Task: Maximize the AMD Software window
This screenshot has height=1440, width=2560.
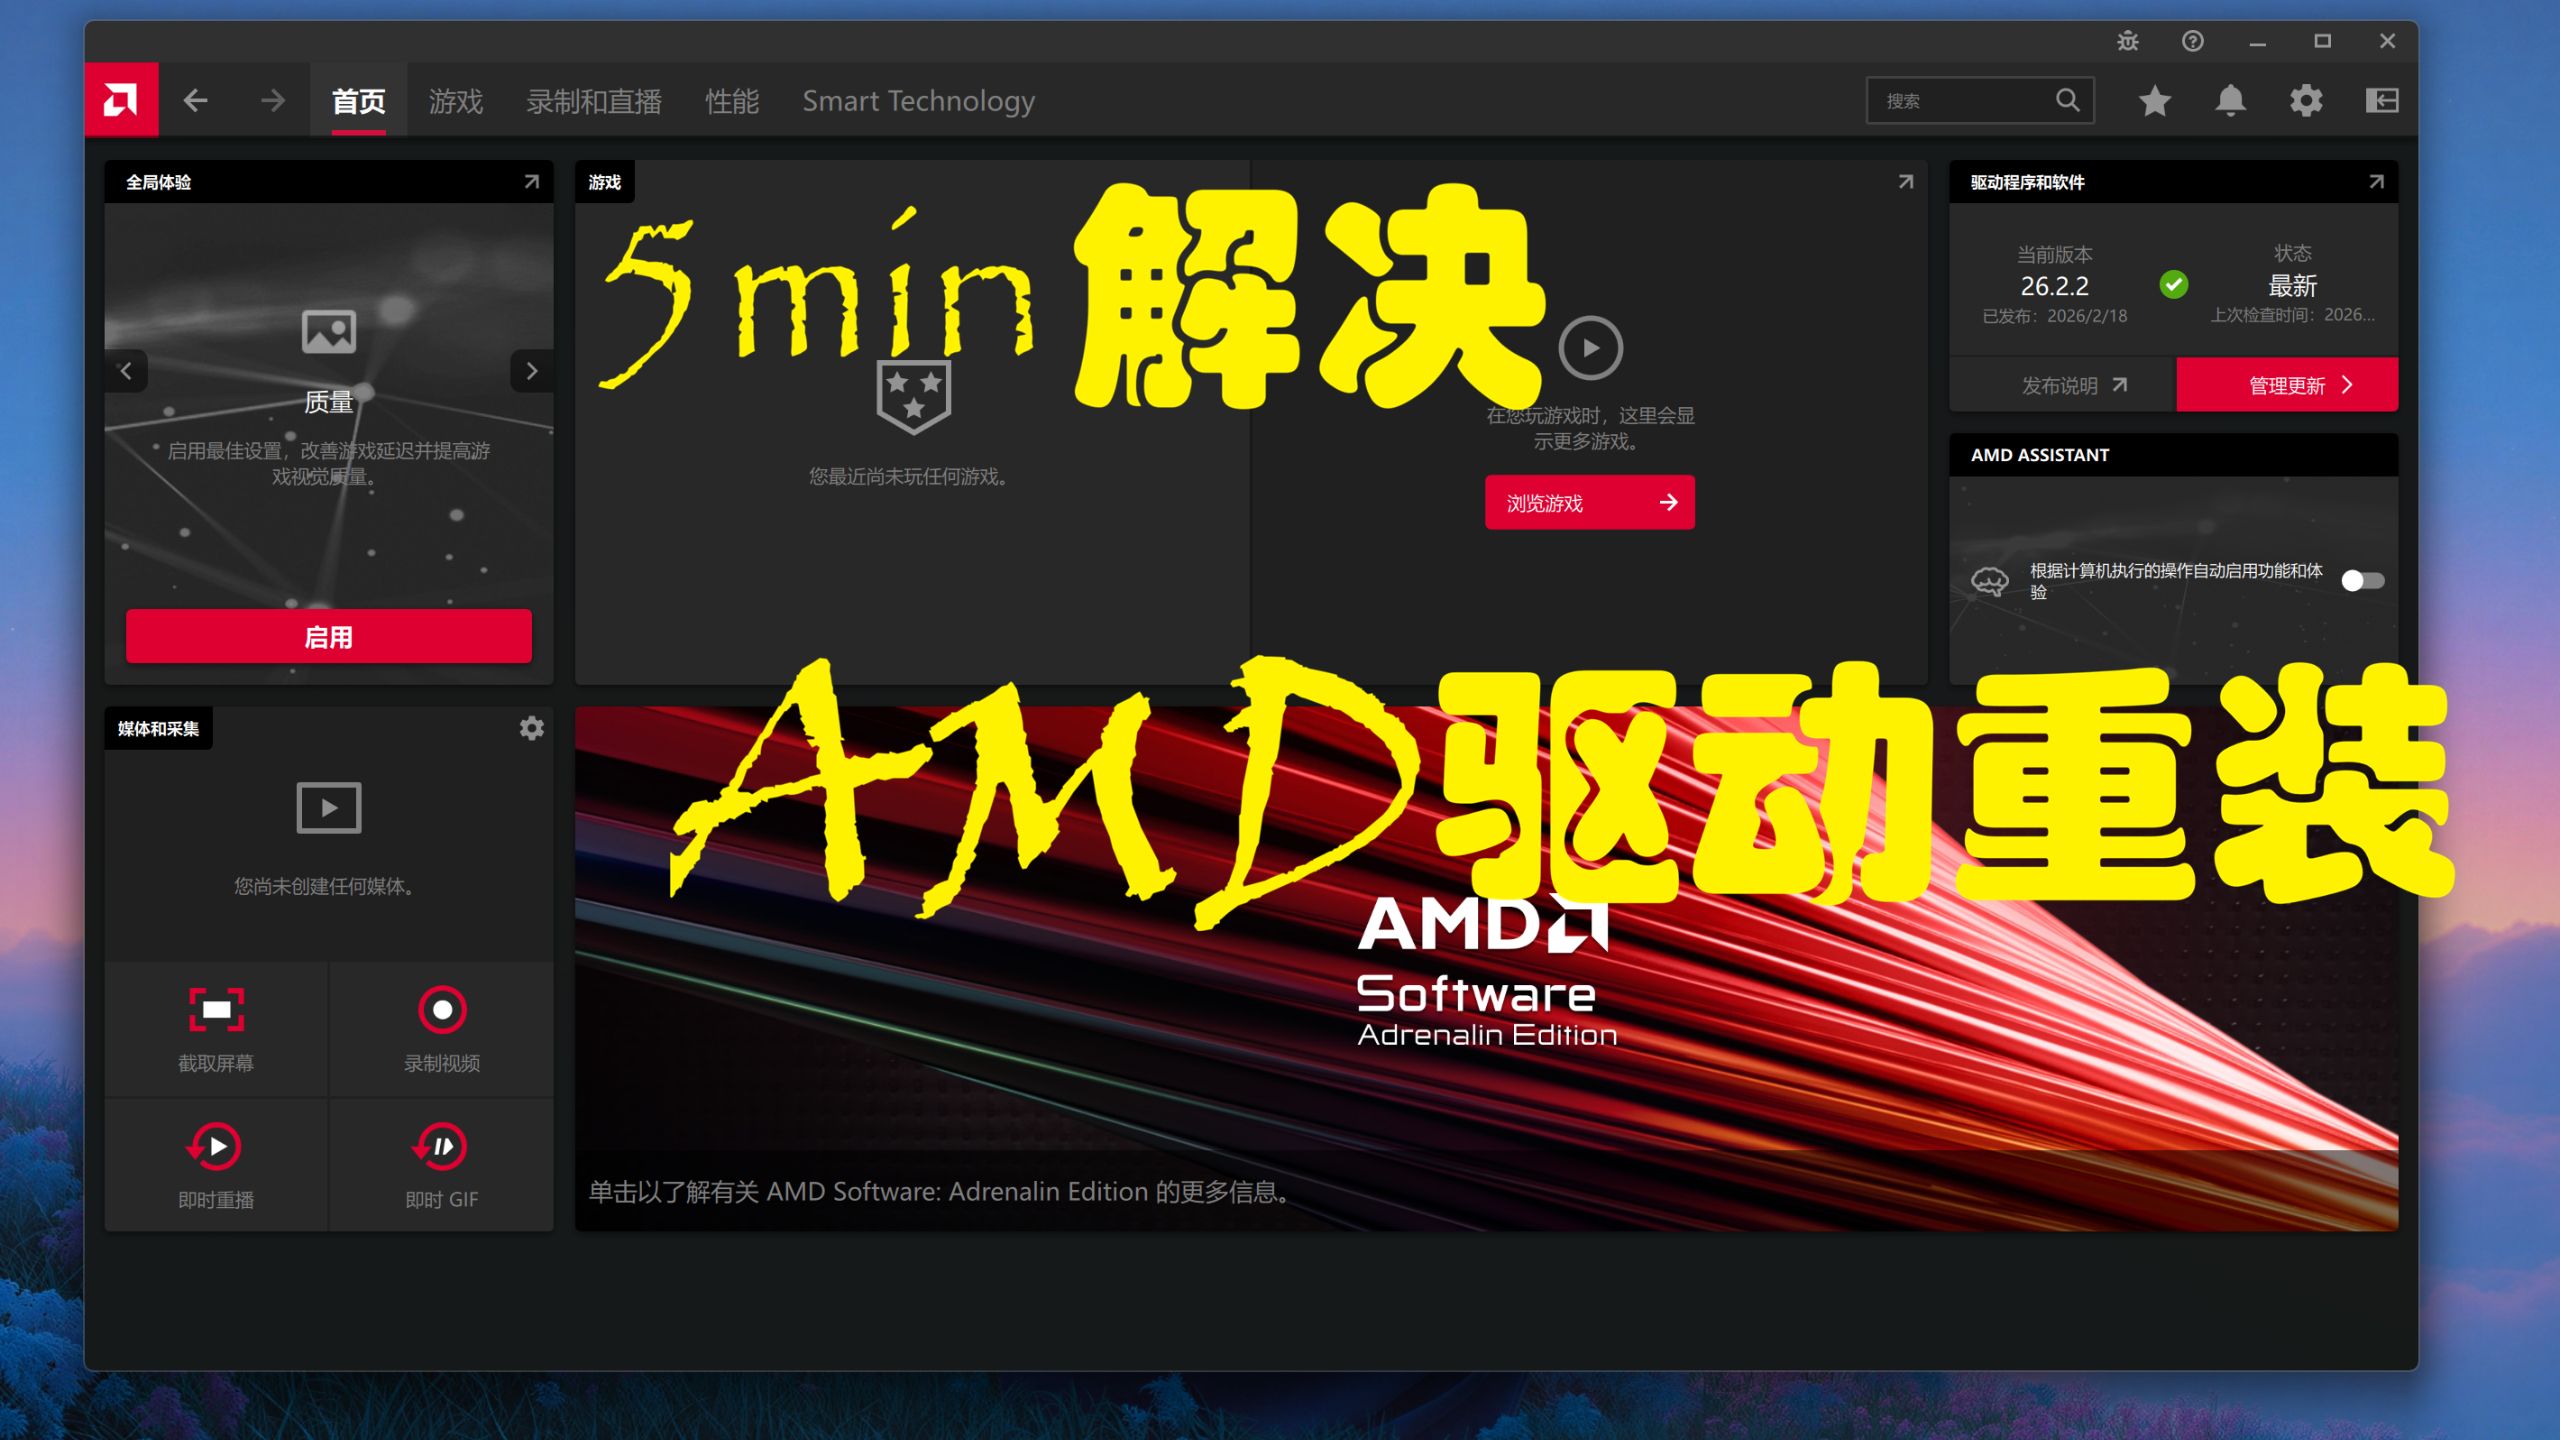Action: [x=2322, y=41]
